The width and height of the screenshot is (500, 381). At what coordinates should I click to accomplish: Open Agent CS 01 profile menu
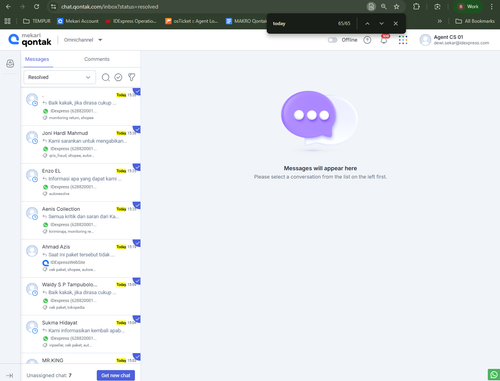pos(454,40)
